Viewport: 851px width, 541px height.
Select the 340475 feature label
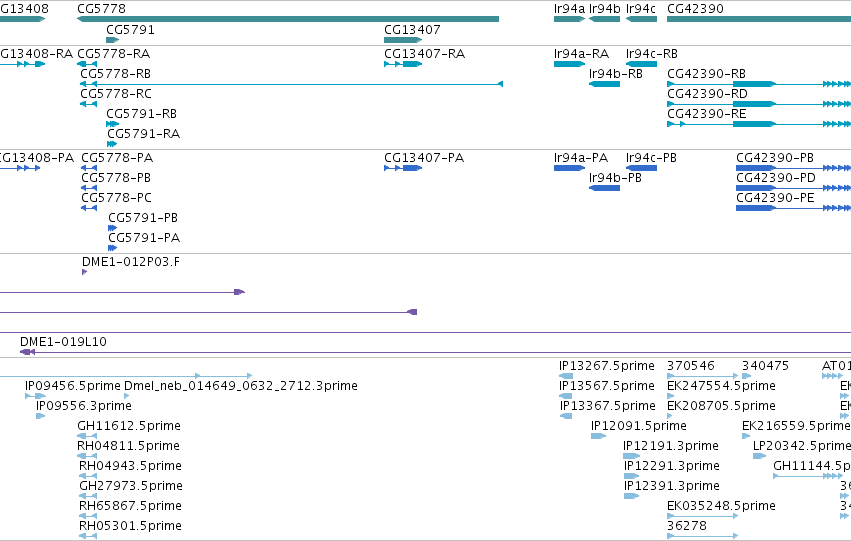tap(765, 366)
